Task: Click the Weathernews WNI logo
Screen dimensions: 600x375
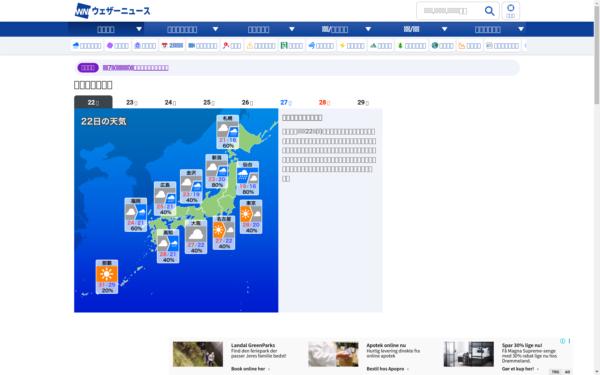Action: pyautogui.click(x=112, y=11)
